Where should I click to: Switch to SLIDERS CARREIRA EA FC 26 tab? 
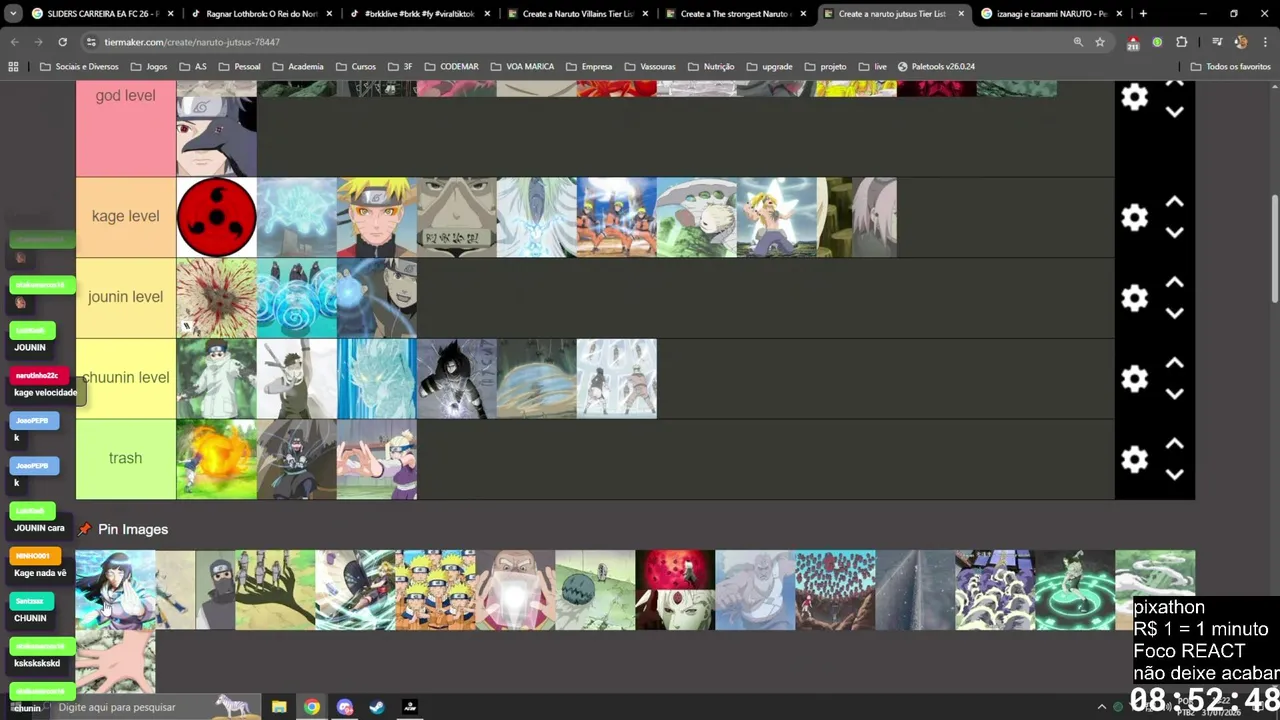coord(103,14)
